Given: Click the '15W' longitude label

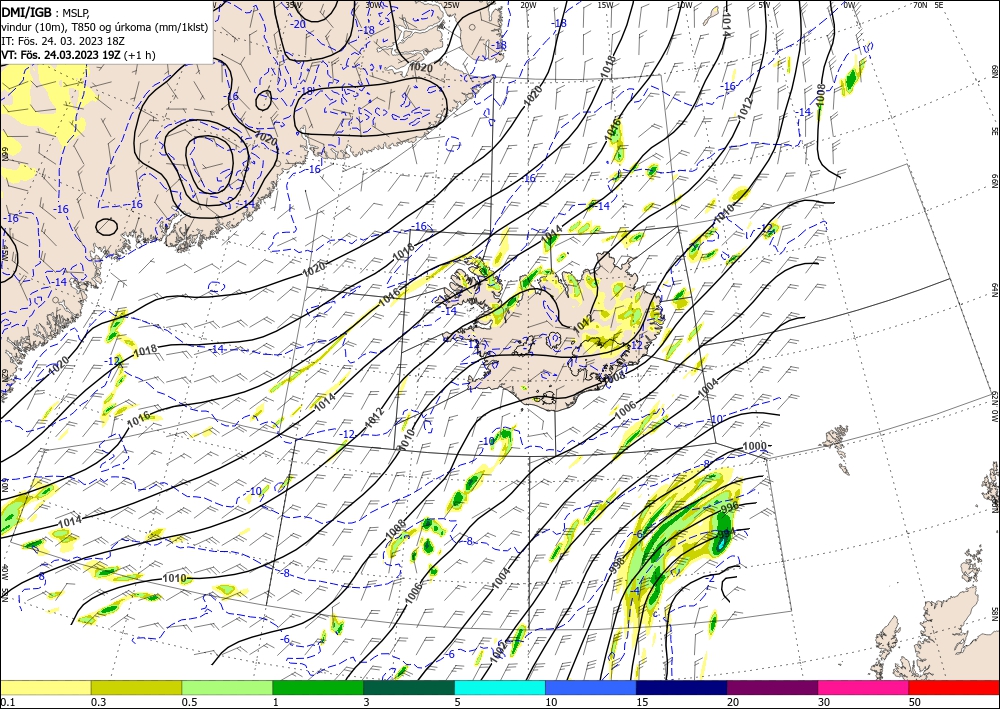Looking at the screenshot, I should click(606, 4).
